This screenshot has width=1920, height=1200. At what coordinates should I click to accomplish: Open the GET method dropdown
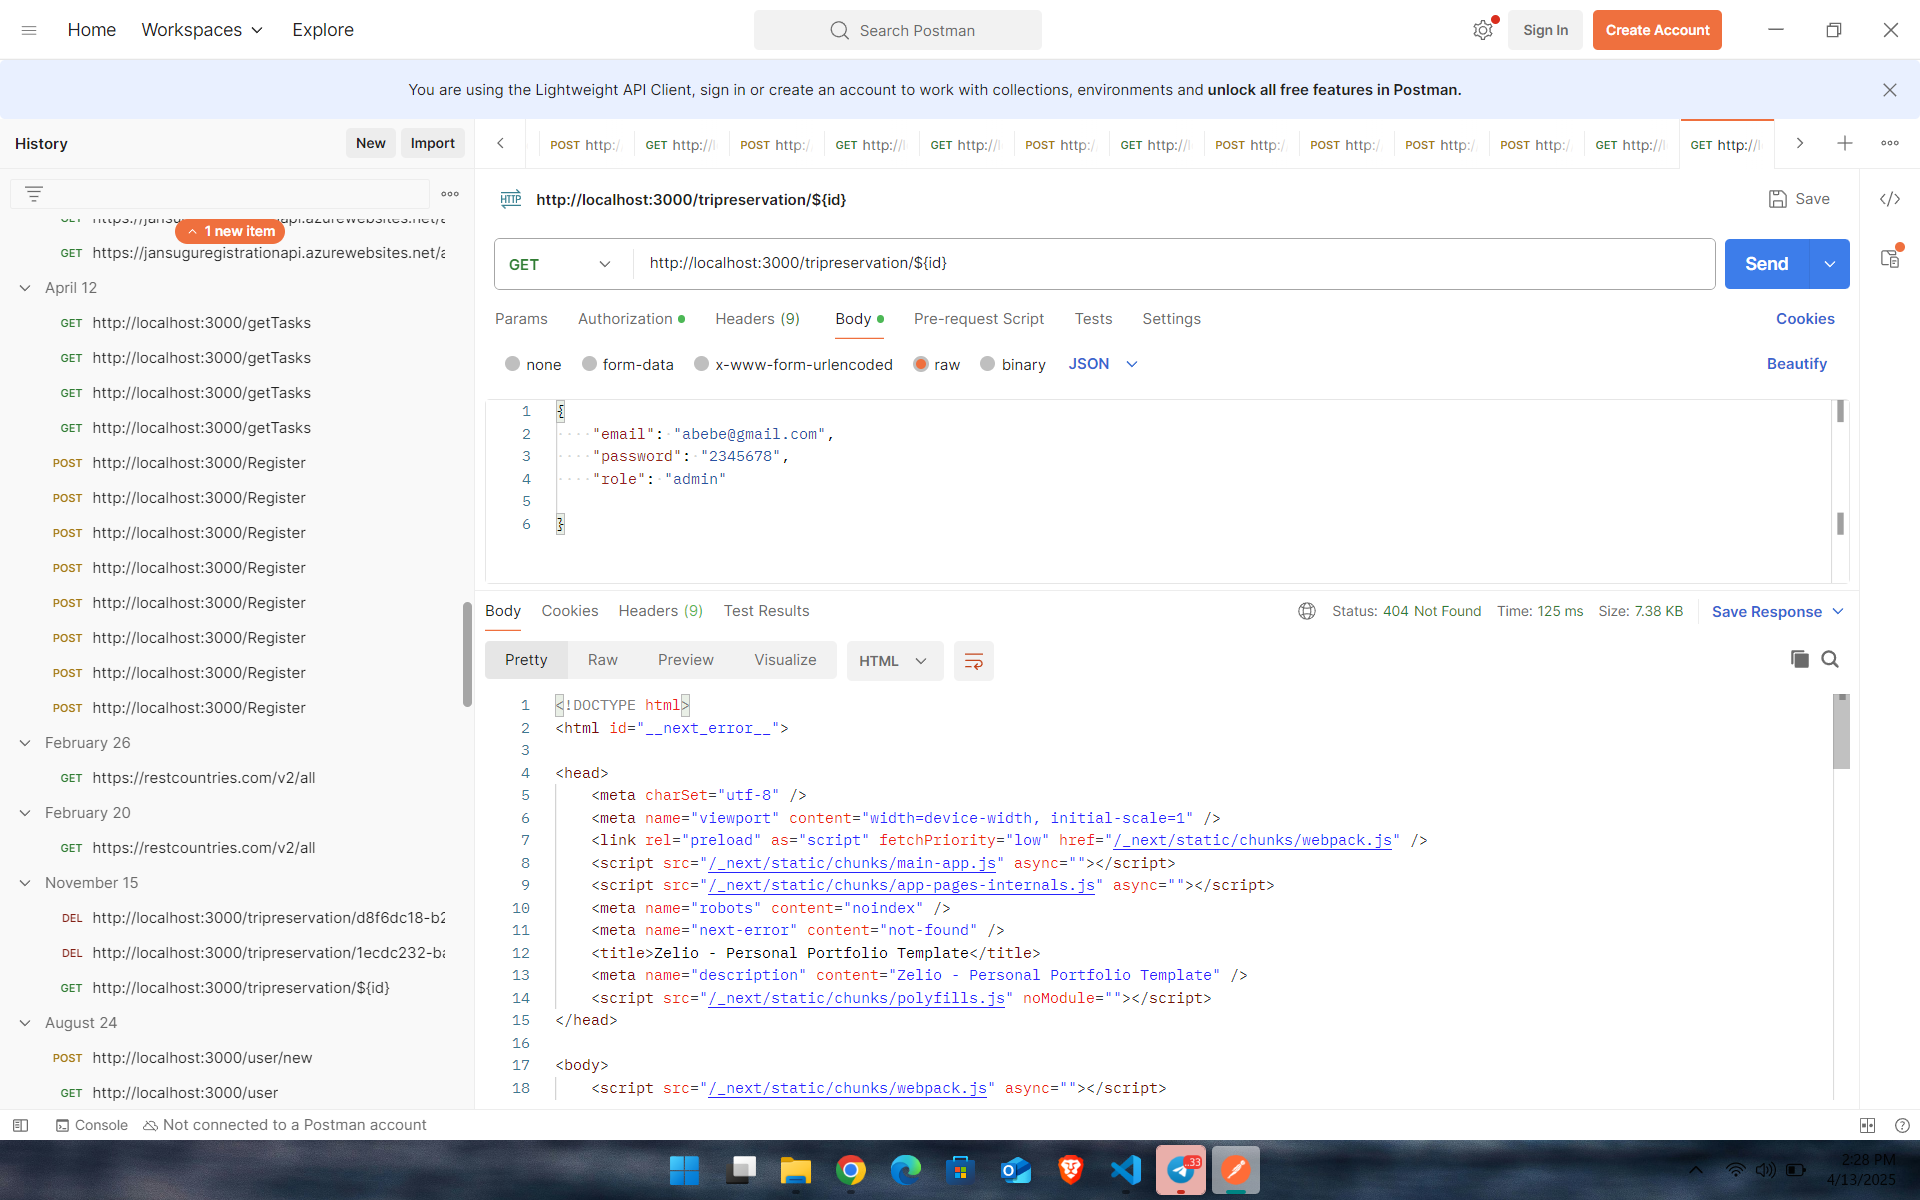[560, 264]
